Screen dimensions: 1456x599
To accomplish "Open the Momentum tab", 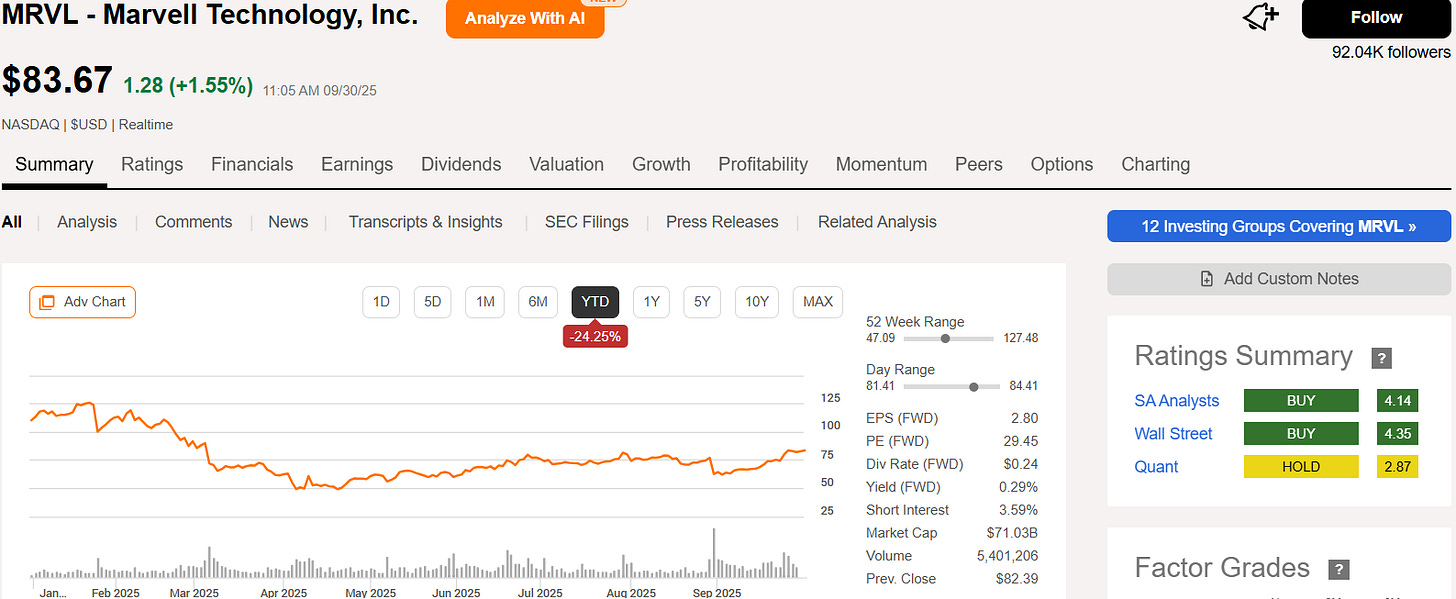I will click(x=881, y=164).
